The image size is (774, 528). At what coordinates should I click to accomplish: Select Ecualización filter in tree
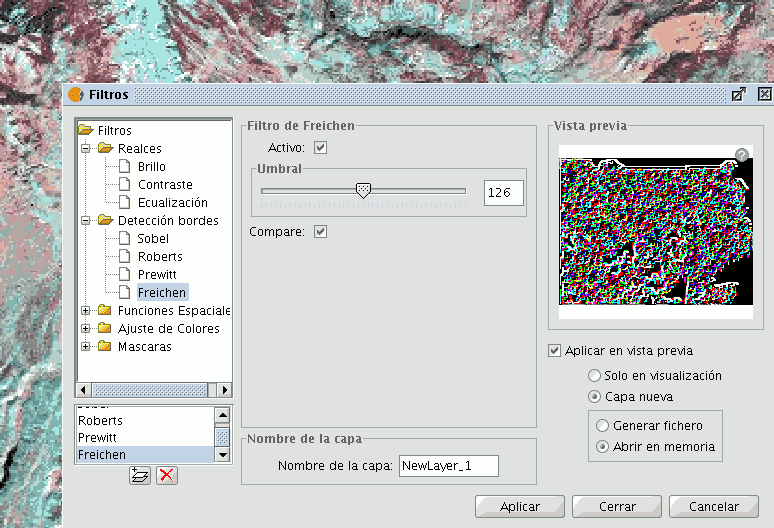(x=173, y=202)
